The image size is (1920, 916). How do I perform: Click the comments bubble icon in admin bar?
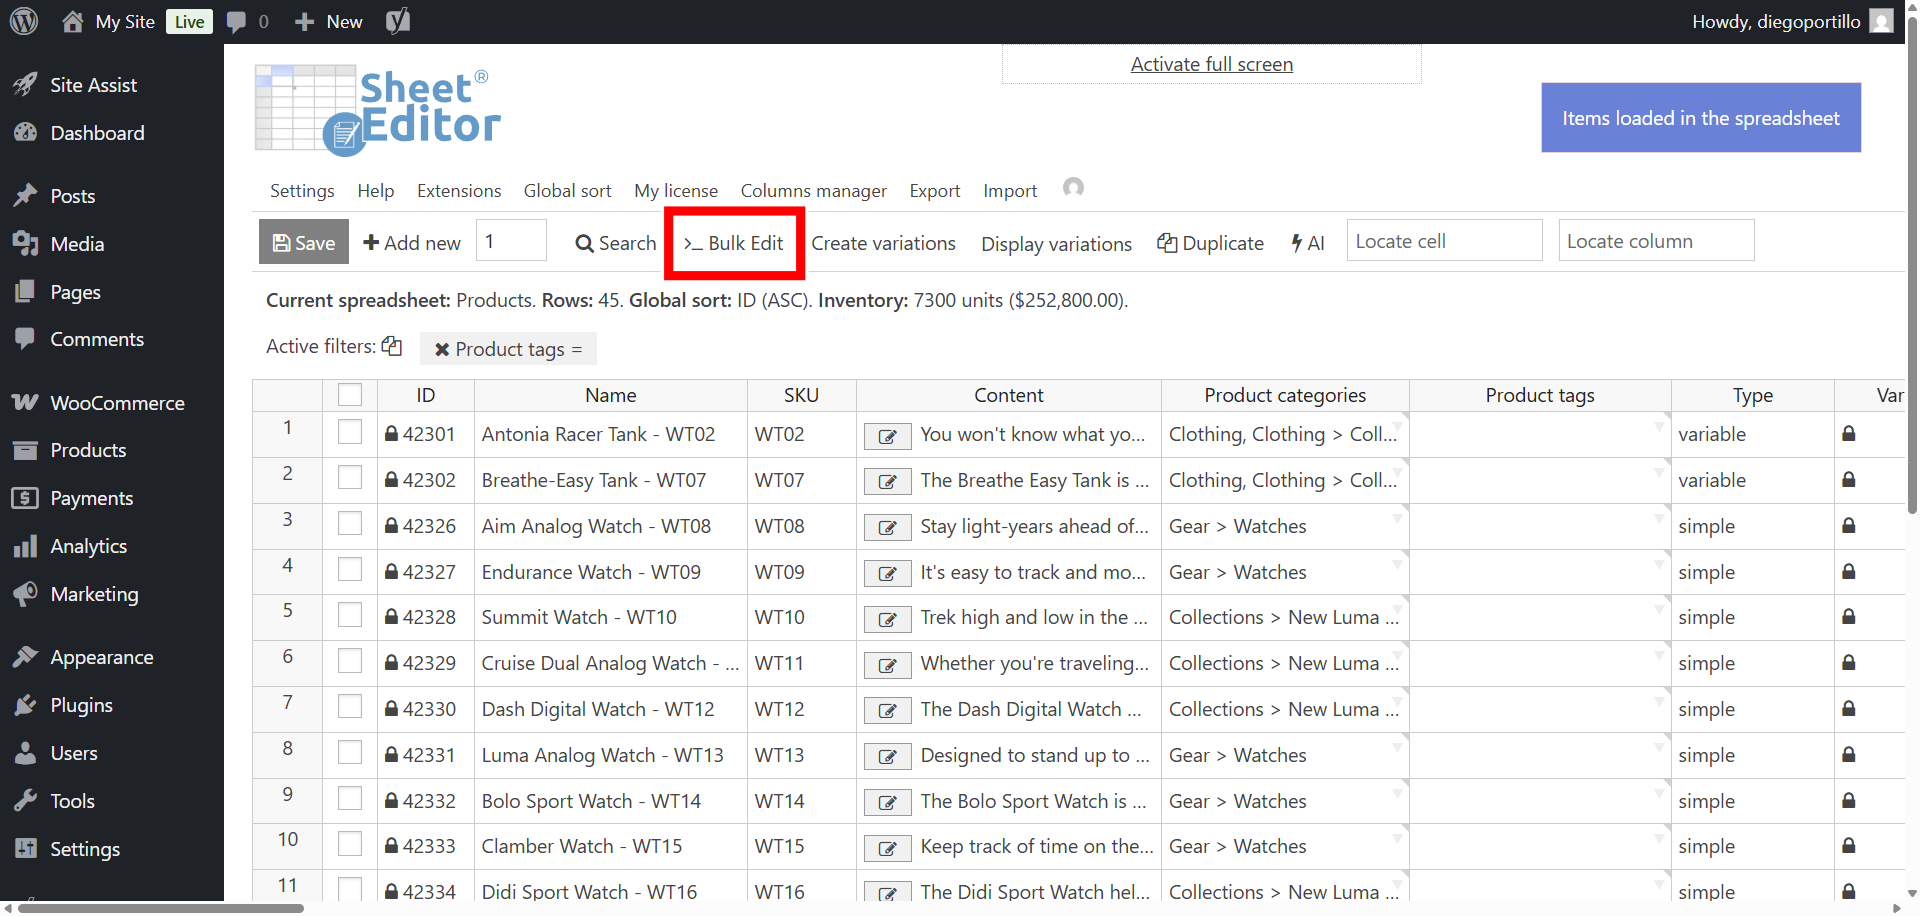coord(237,22)
